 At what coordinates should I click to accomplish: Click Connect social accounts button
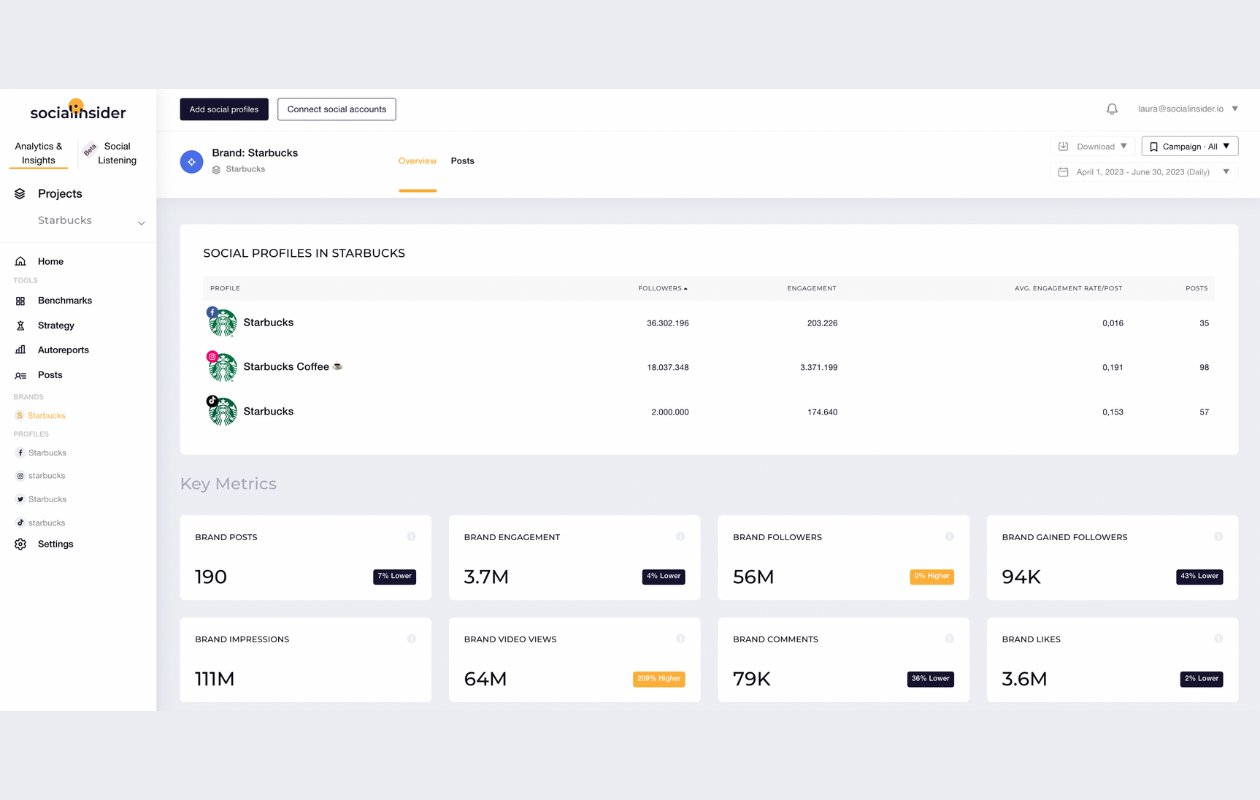click(x=337, y=109)
